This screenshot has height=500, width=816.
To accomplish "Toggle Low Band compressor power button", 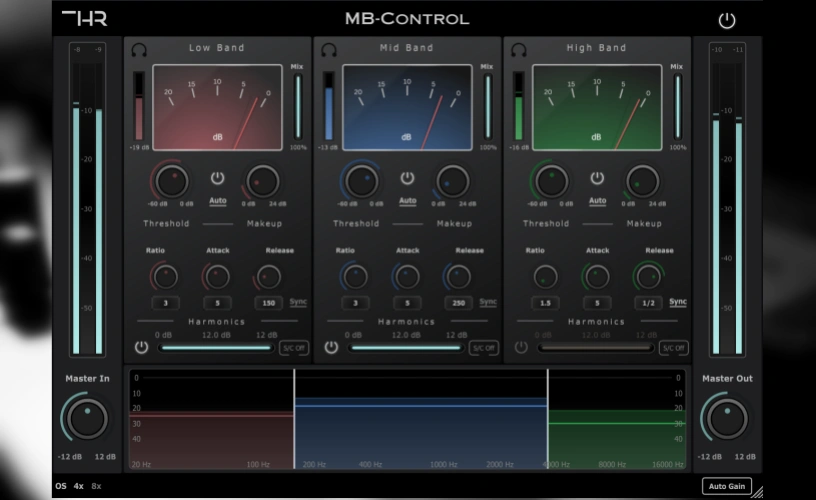I will pyautogui.click(x=218, y=178).
